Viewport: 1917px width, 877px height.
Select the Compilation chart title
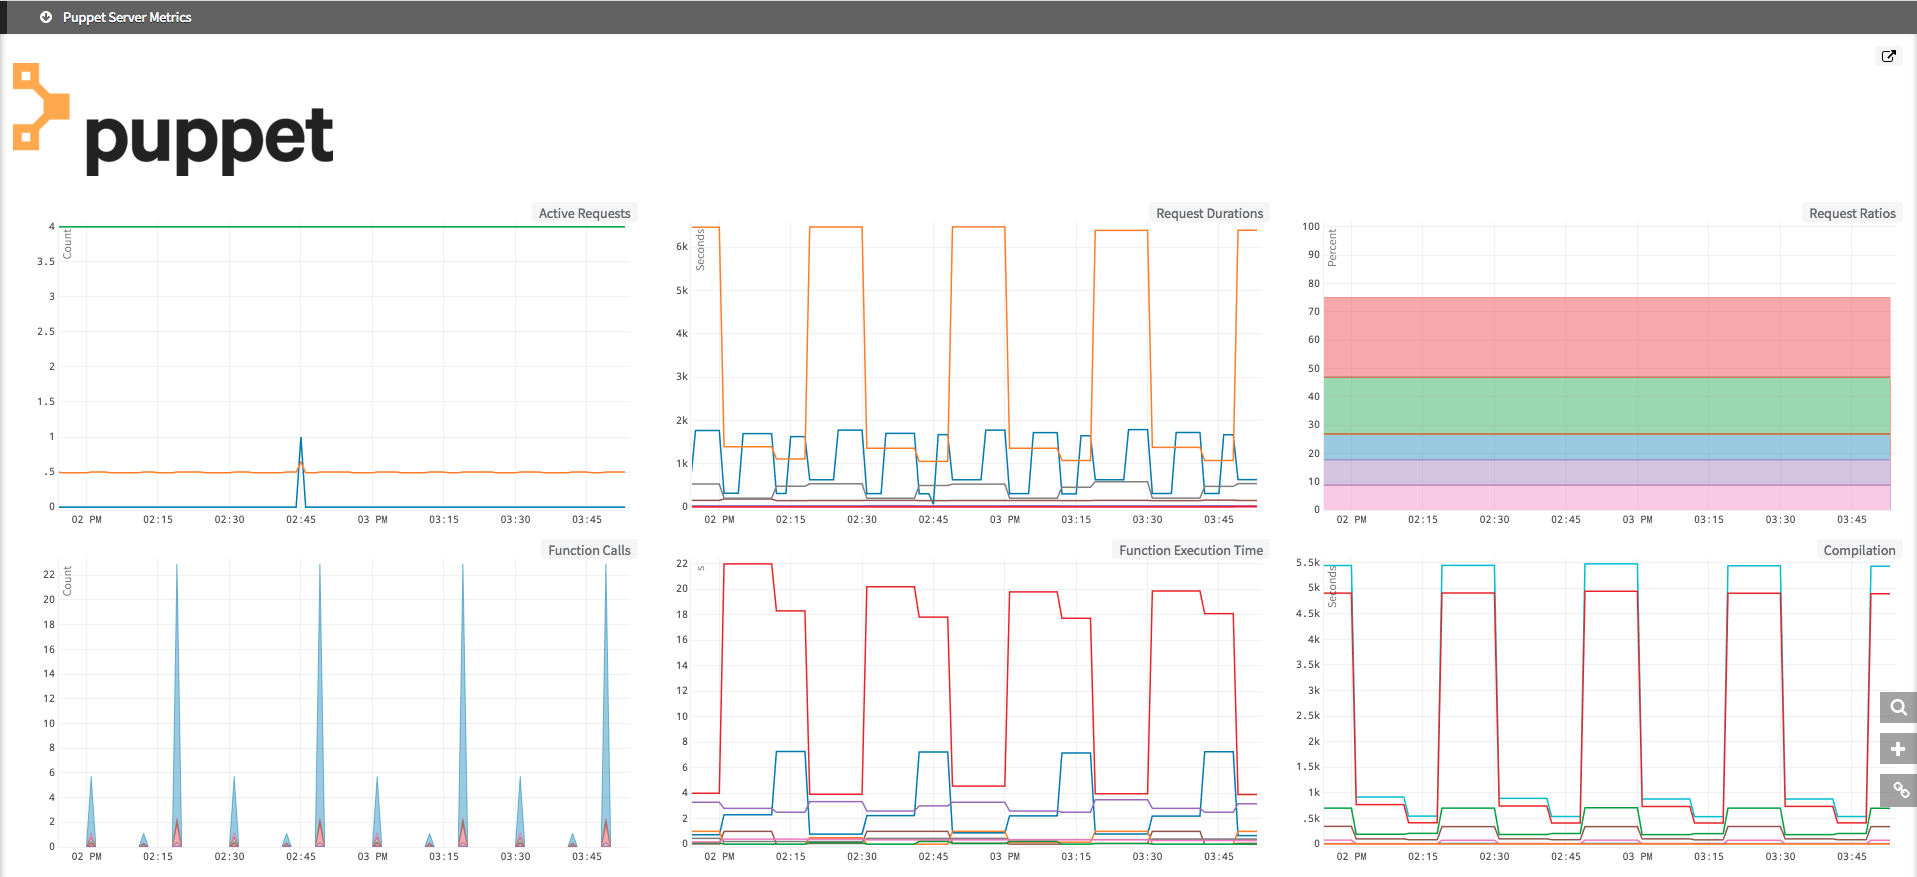pos(1859,550)
